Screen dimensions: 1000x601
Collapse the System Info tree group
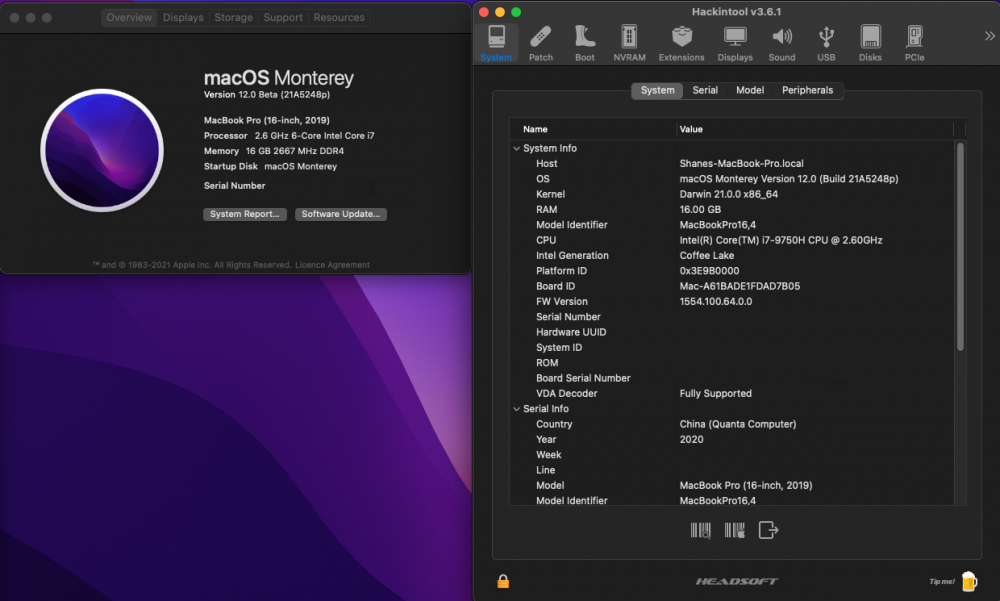[x=517, y=148]
